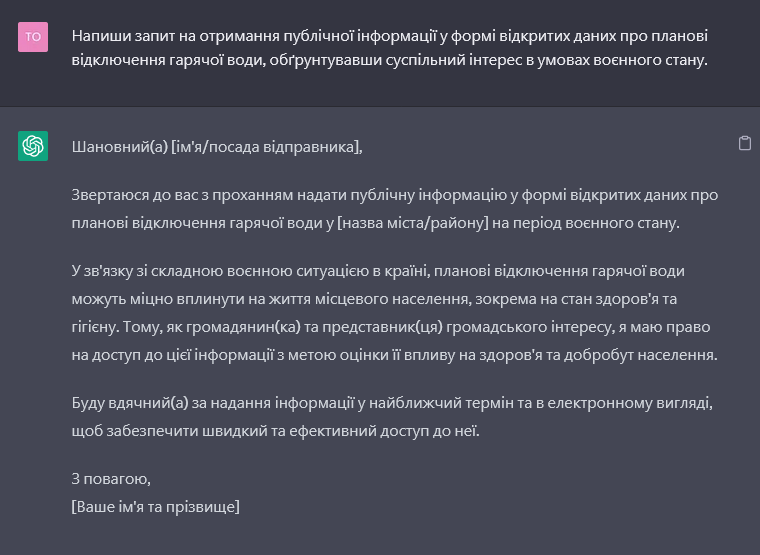Click the pink "TO" user avatar
The image size is (760, 555).
coord(33,37)
